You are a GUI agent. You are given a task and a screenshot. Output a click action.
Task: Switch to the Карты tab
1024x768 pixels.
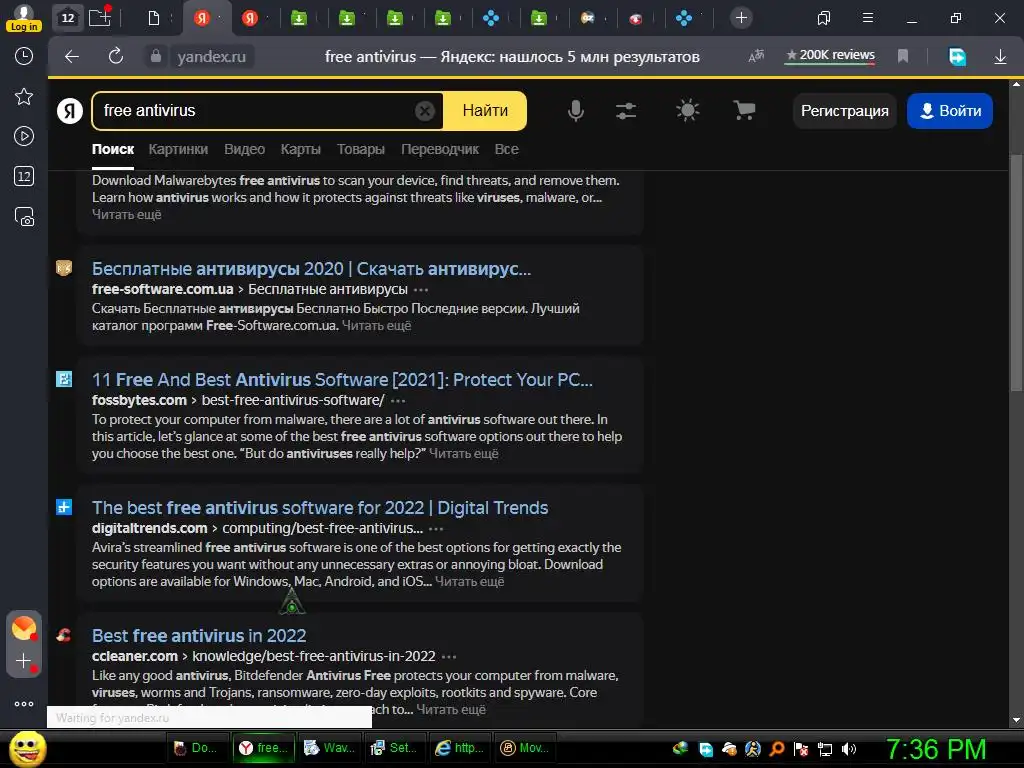point(300,149)
